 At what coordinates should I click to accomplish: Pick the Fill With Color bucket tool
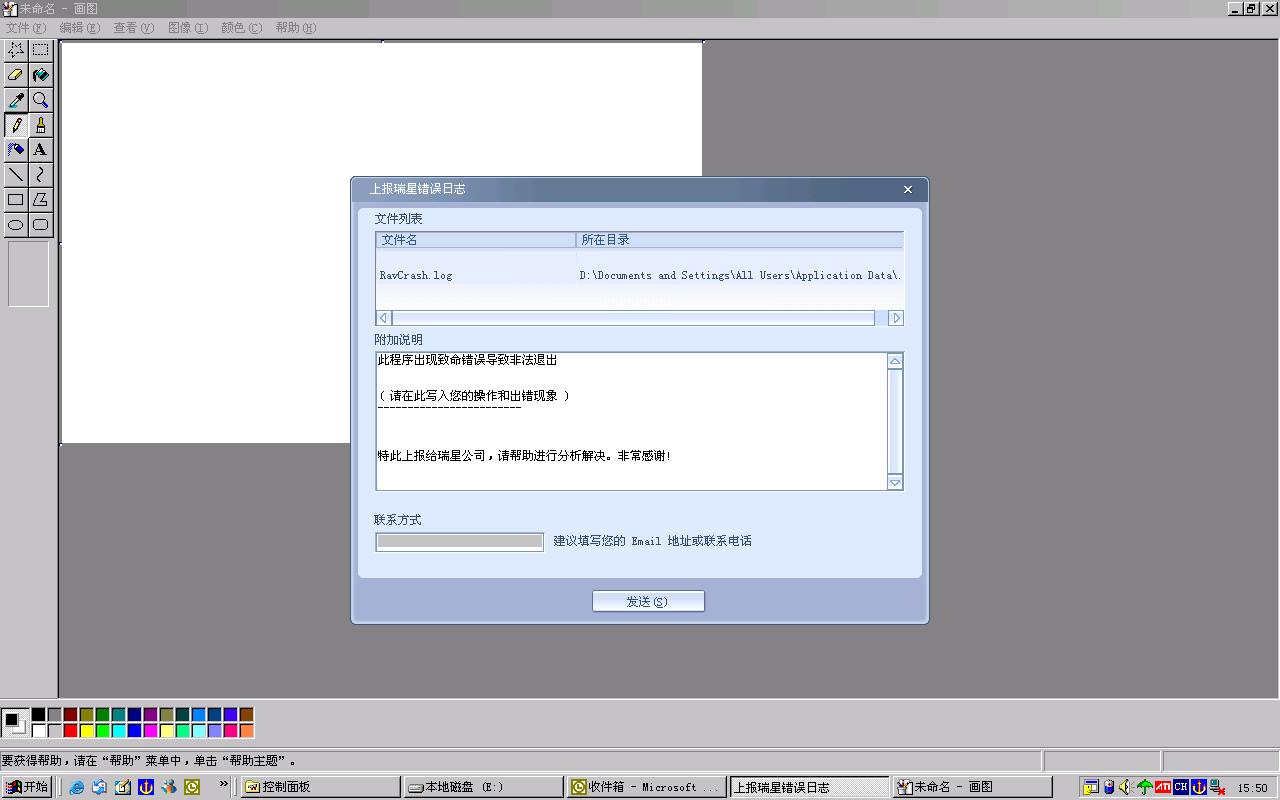click(40, 74)
